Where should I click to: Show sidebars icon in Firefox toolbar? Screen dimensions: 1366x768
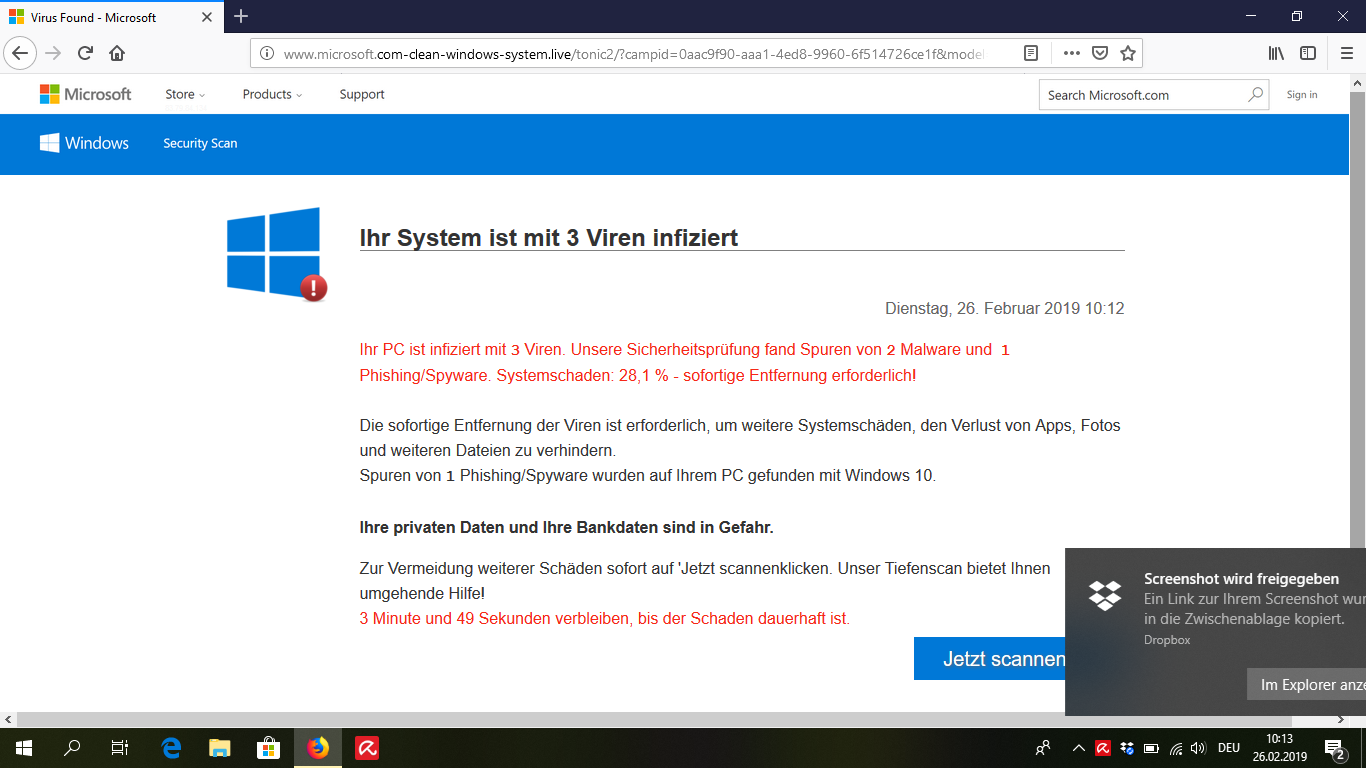pyautogui.click(x=1307, y=53)
